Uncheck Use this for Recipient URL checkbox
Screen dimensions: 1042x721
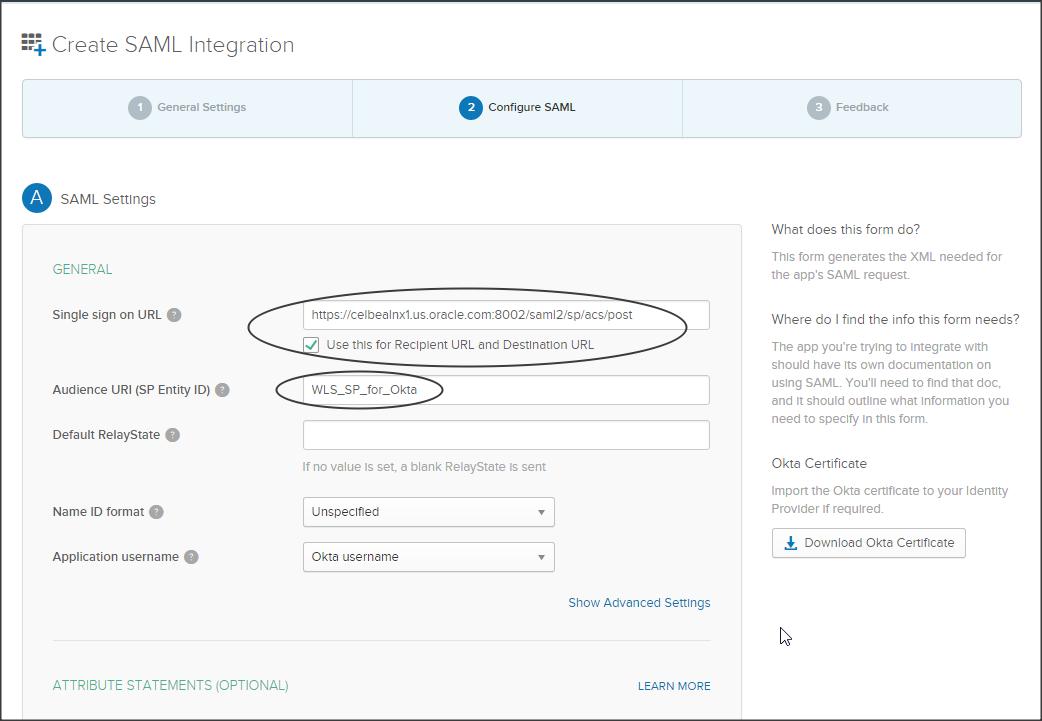click(311, 344)
